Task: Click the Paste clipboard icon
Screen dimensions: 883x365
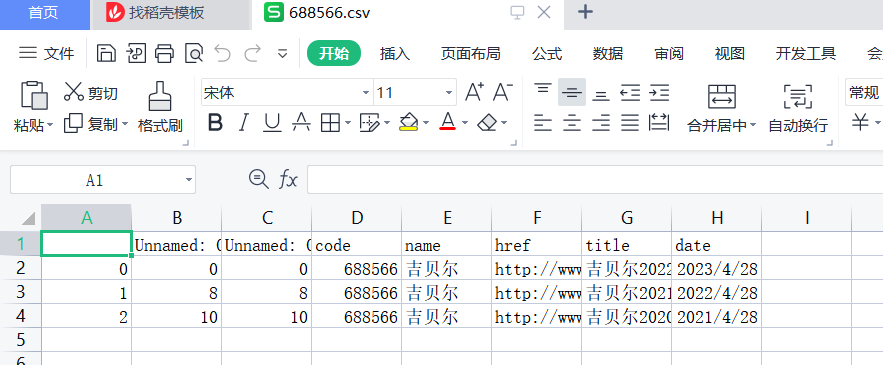Action: click(34, 95)
